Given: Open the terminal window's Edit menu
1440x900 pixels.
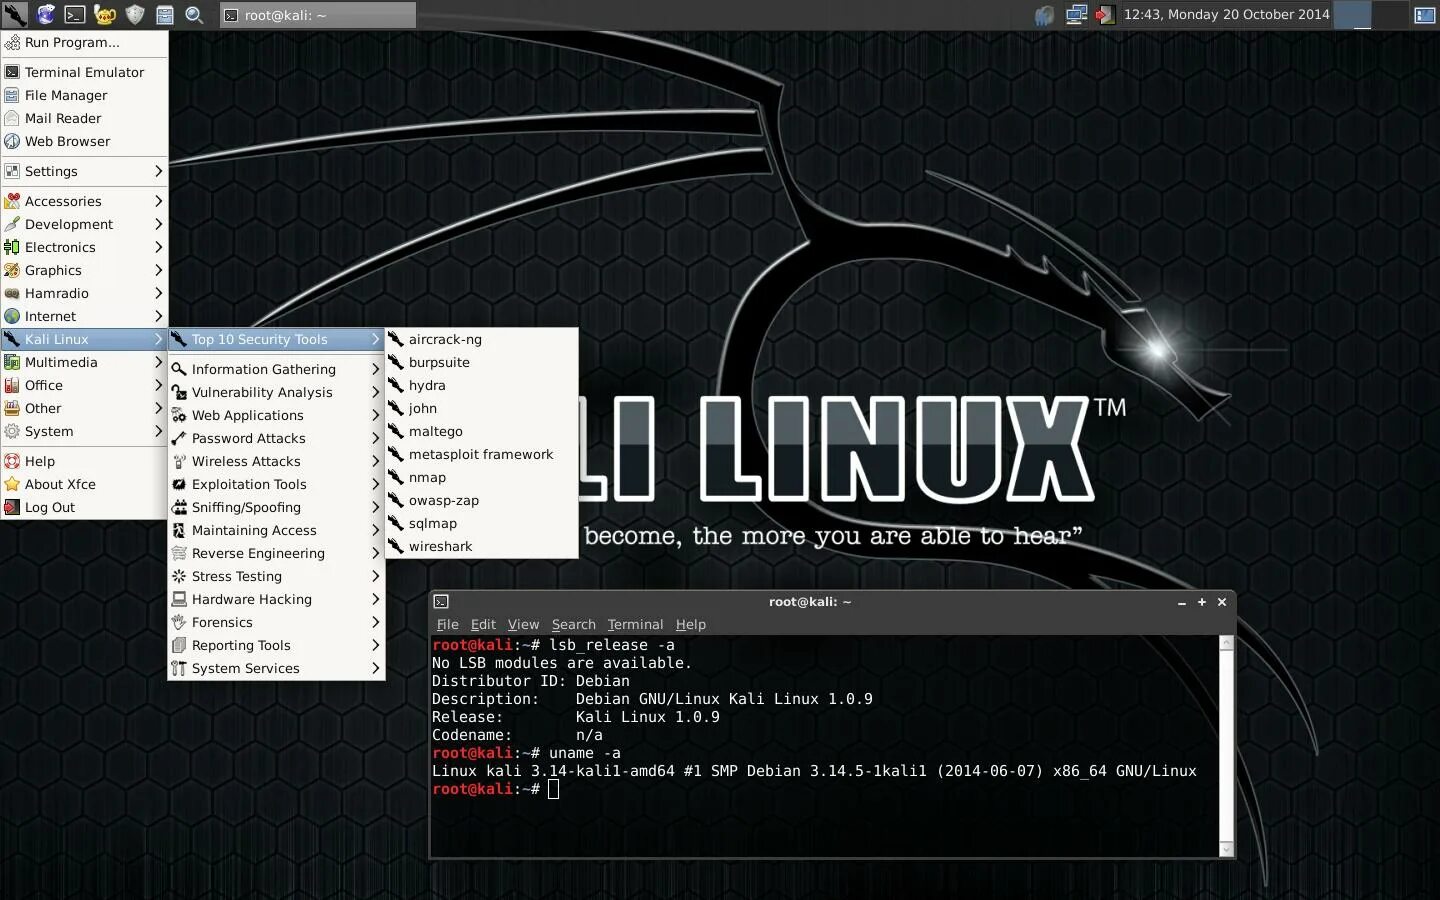Looking at the screenshot, I should pyautogui.click(x=483, y=624).
